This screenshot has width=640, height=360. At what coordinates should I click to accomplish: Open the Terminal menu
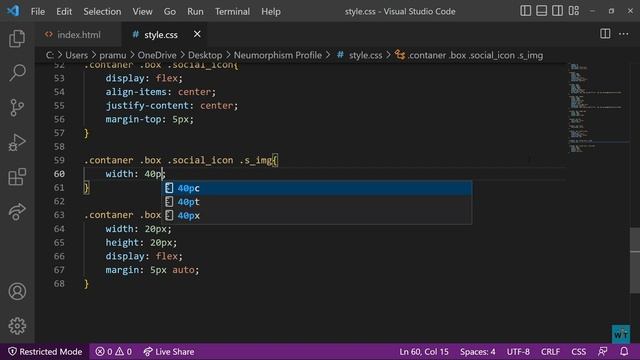coord(232,11)
